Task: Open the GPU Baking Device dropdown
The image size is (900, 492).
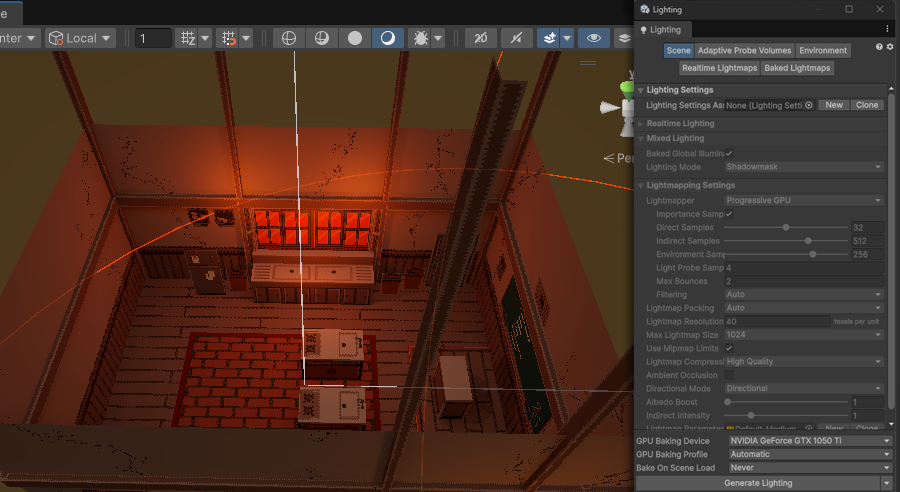Action: coord(808,440)
